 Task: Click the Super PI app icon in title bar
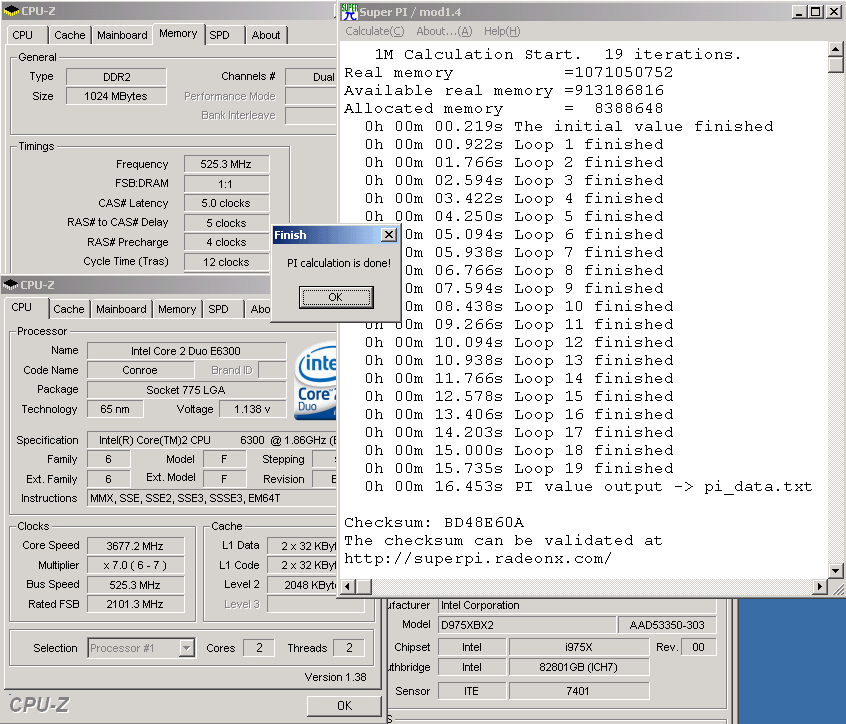pos(350,11)
